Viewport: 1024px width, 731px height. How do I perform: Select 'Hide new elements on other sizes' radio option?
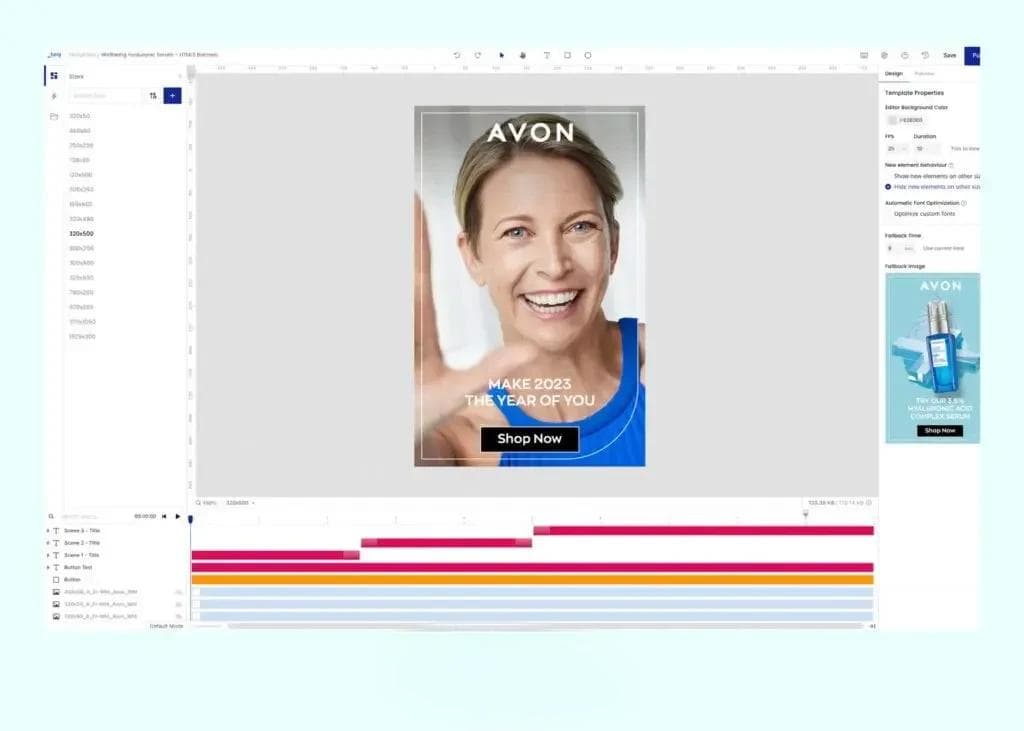886,187
